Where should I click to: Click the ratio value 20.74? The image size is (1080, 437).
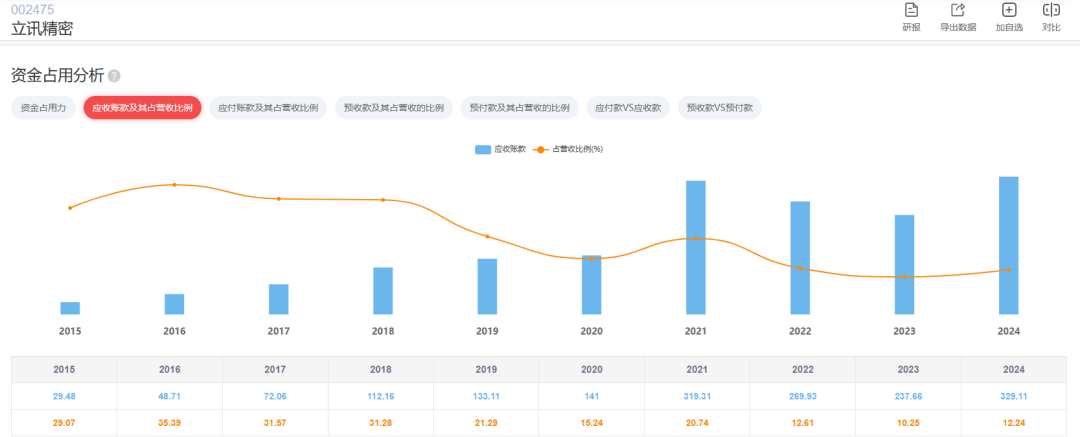click(697, 423)
